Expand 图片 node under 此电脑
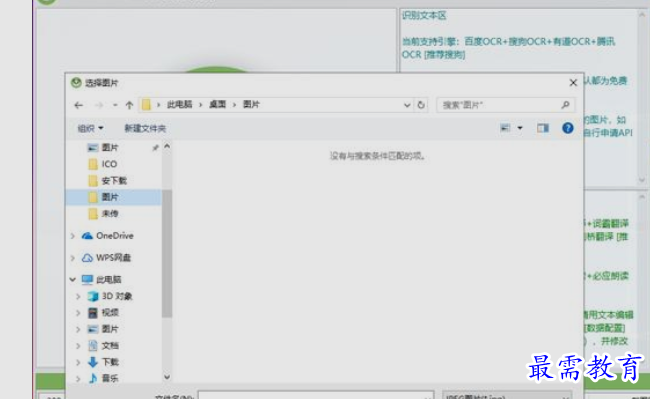This screenshot has height=399, width=650. tap(78, 329)
